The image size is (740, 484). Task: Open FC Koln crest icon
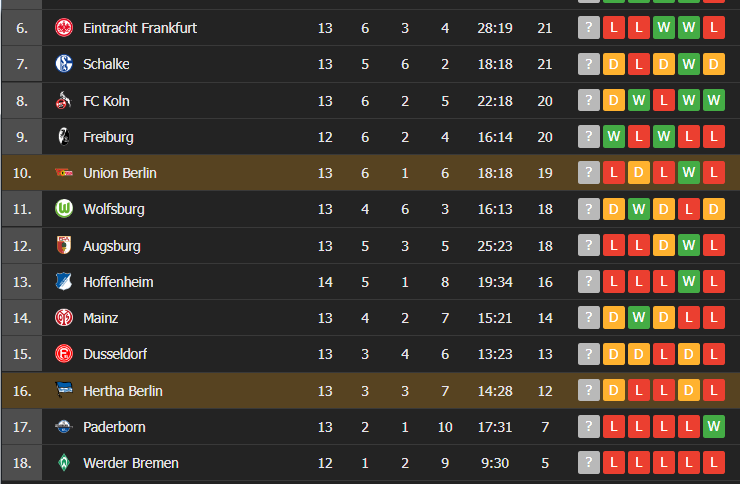pyautogui.click(x=64, y=100)
